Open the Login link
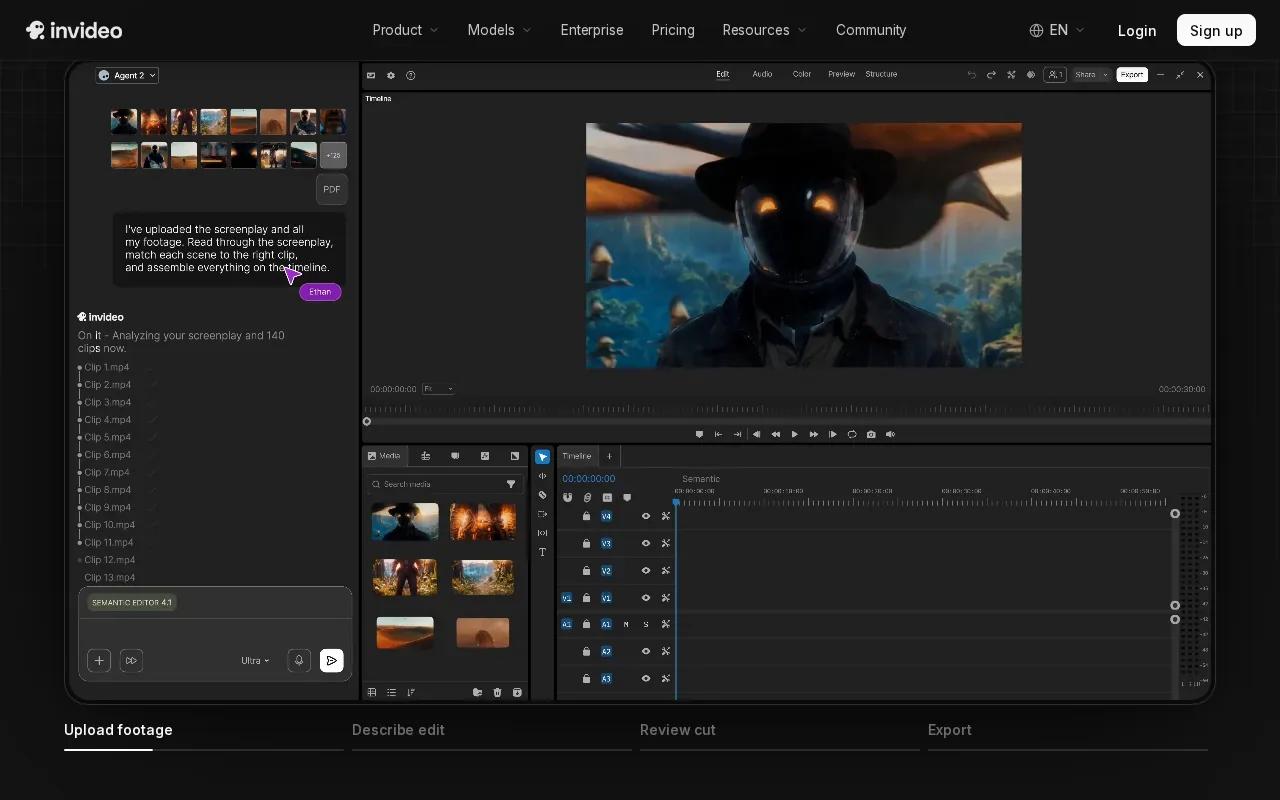 coord(1137,30)
